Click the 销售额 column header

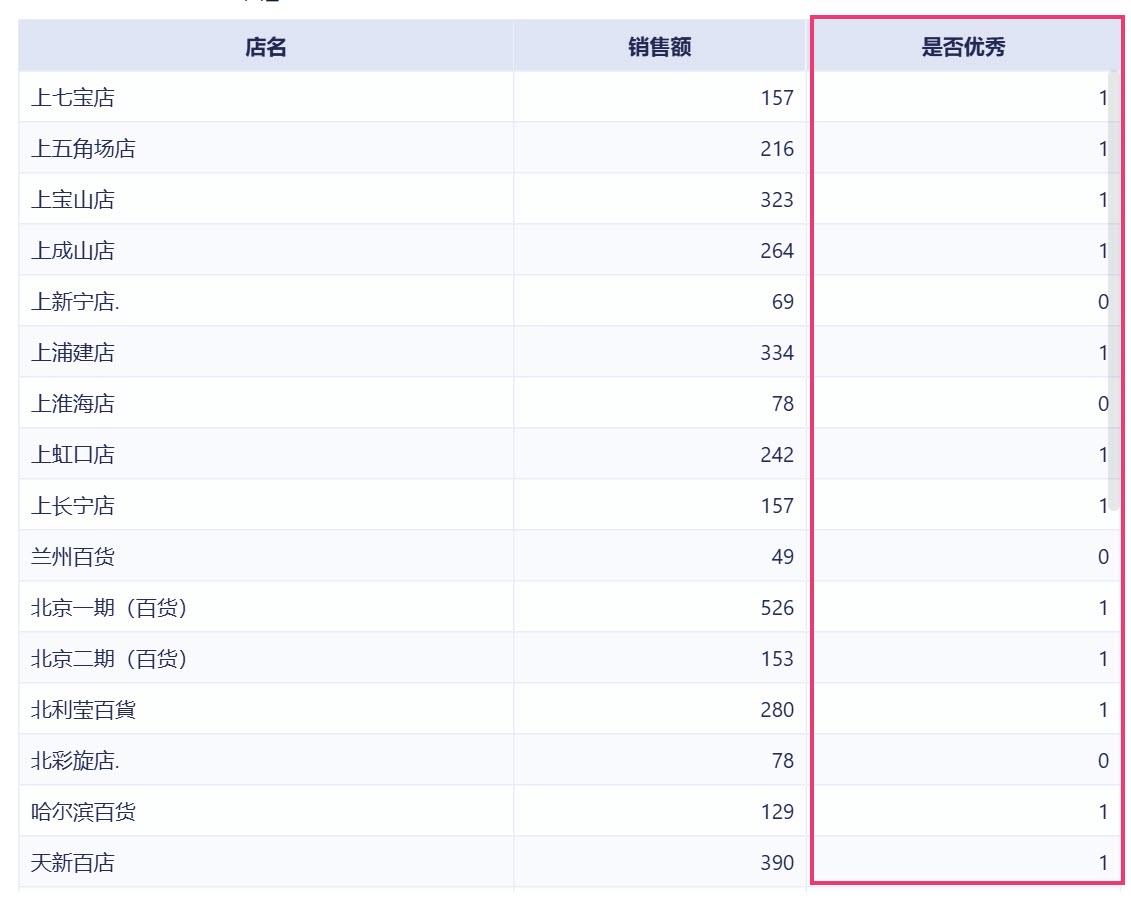point(659,46)
